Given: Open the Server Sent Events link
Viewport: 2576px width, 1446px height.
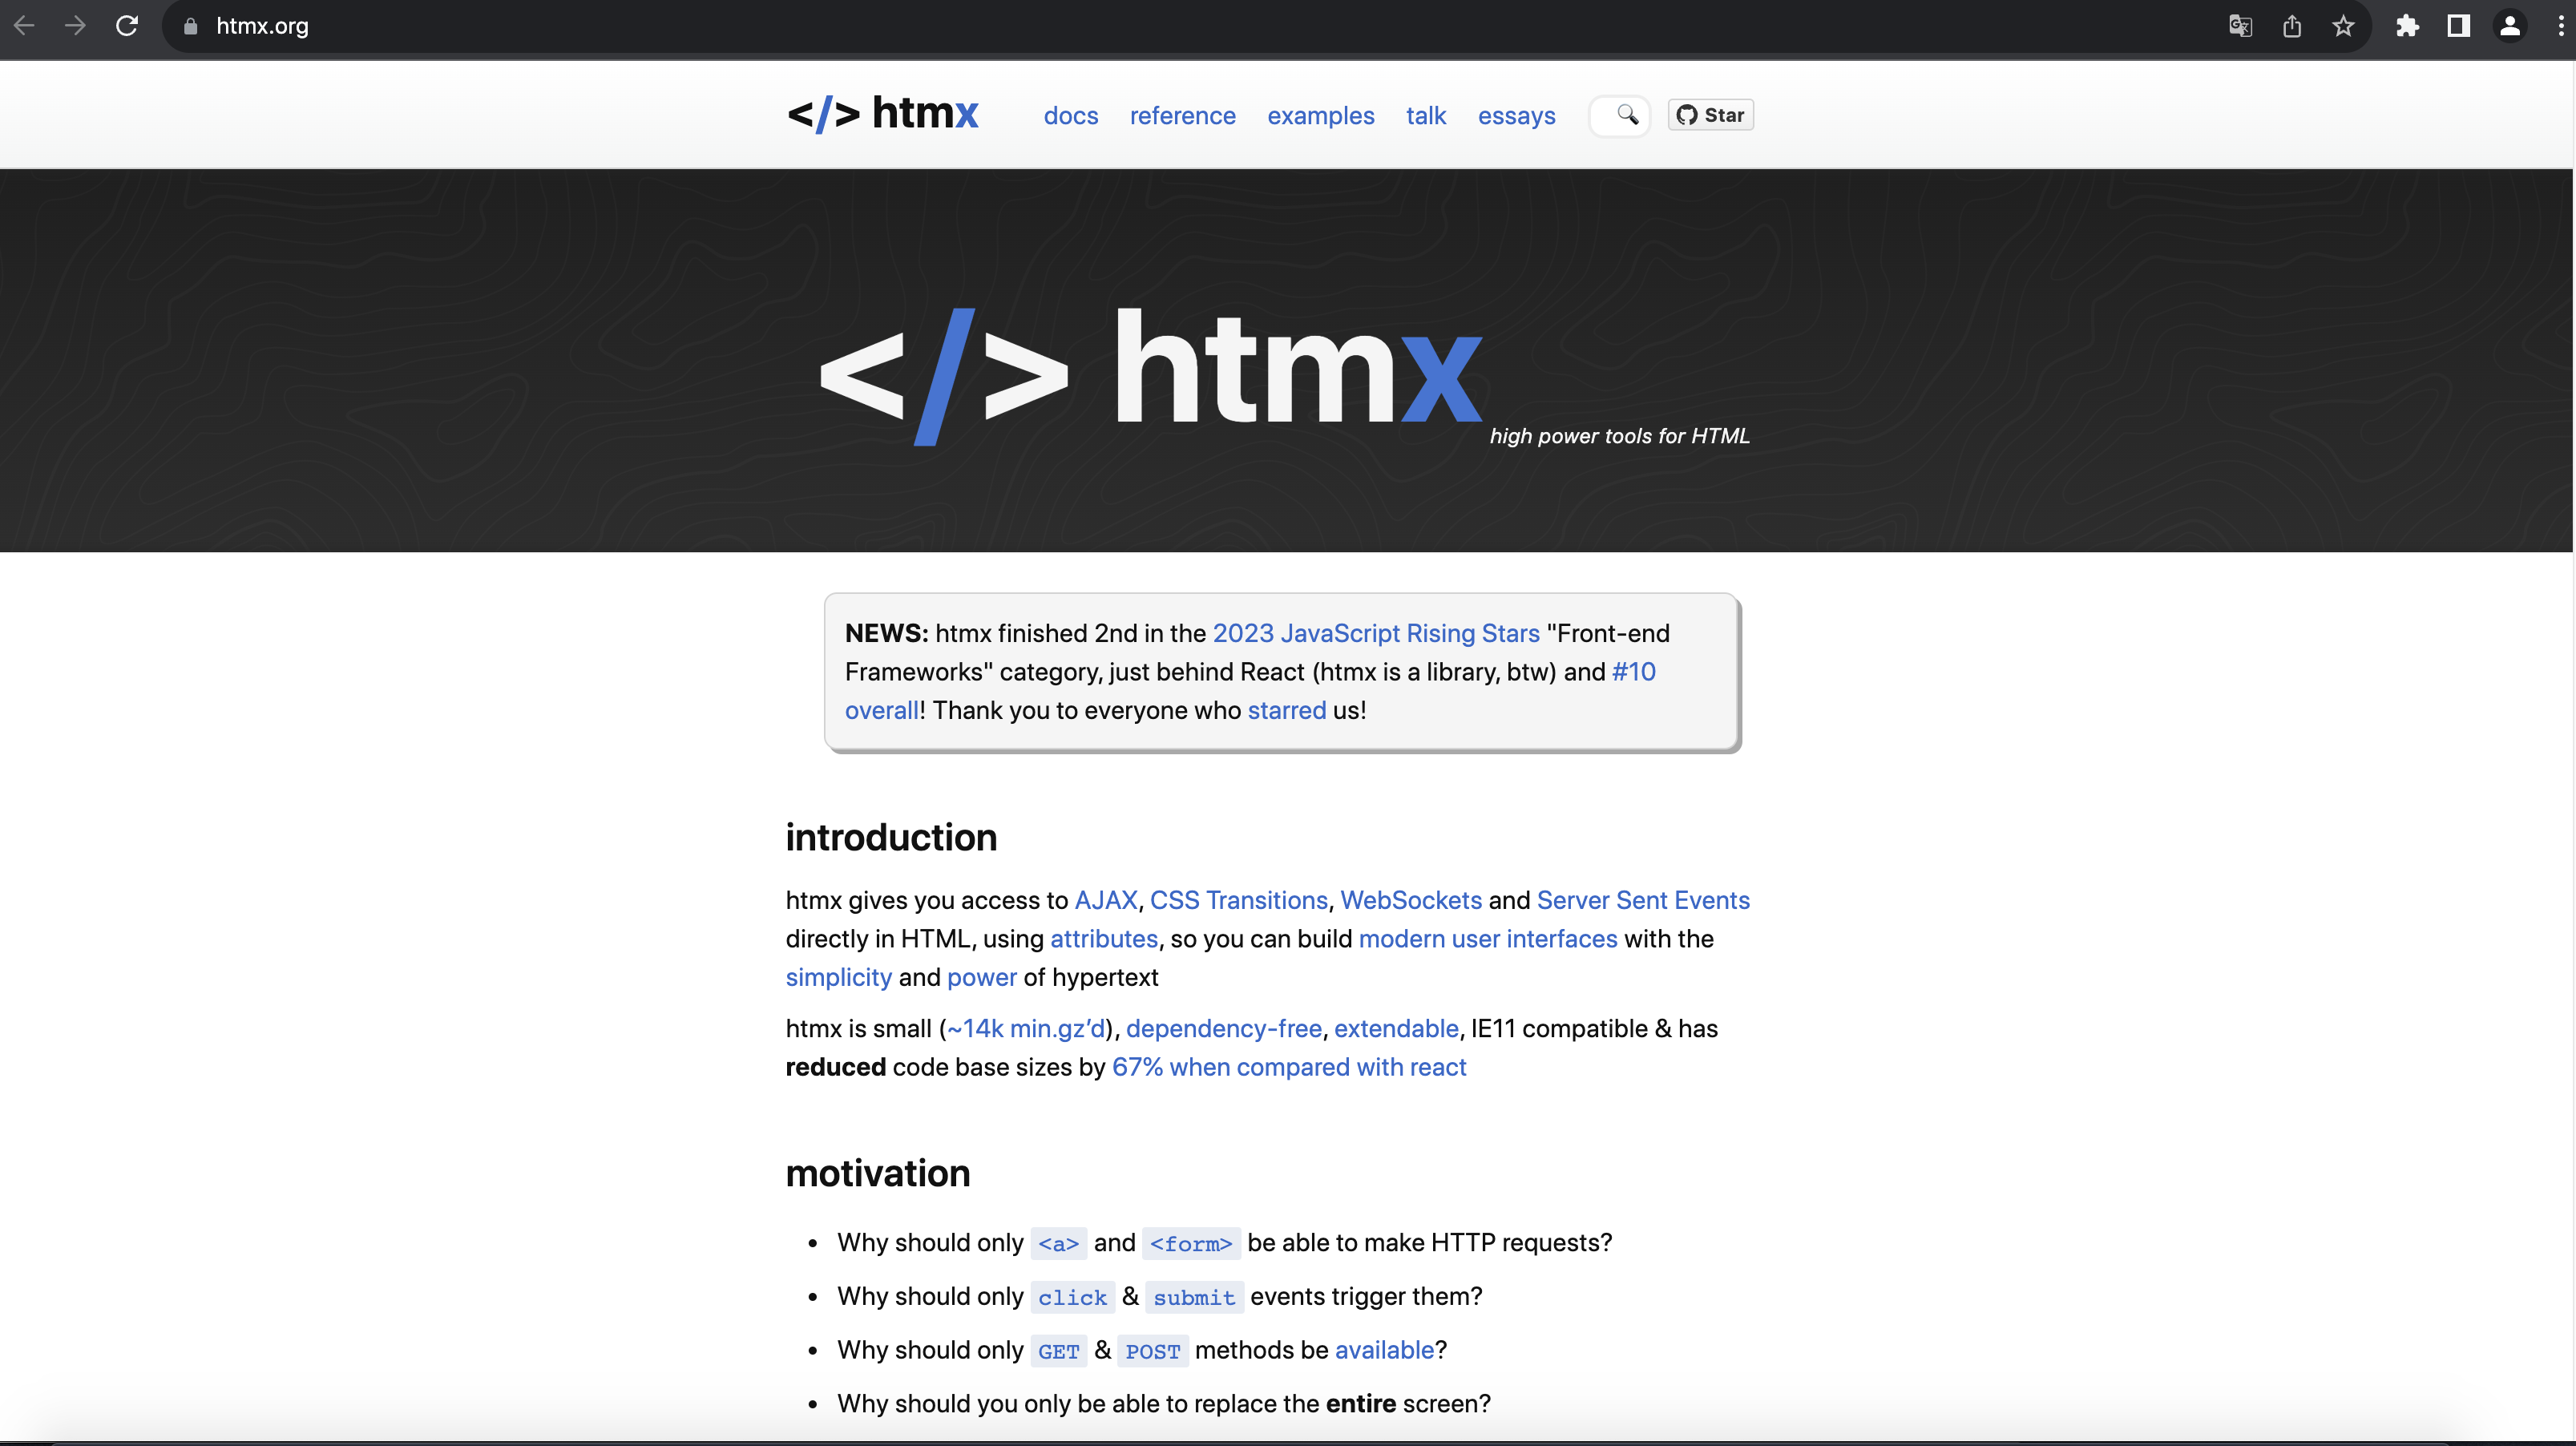Looking at the screenshot, I should (1643, 900).
